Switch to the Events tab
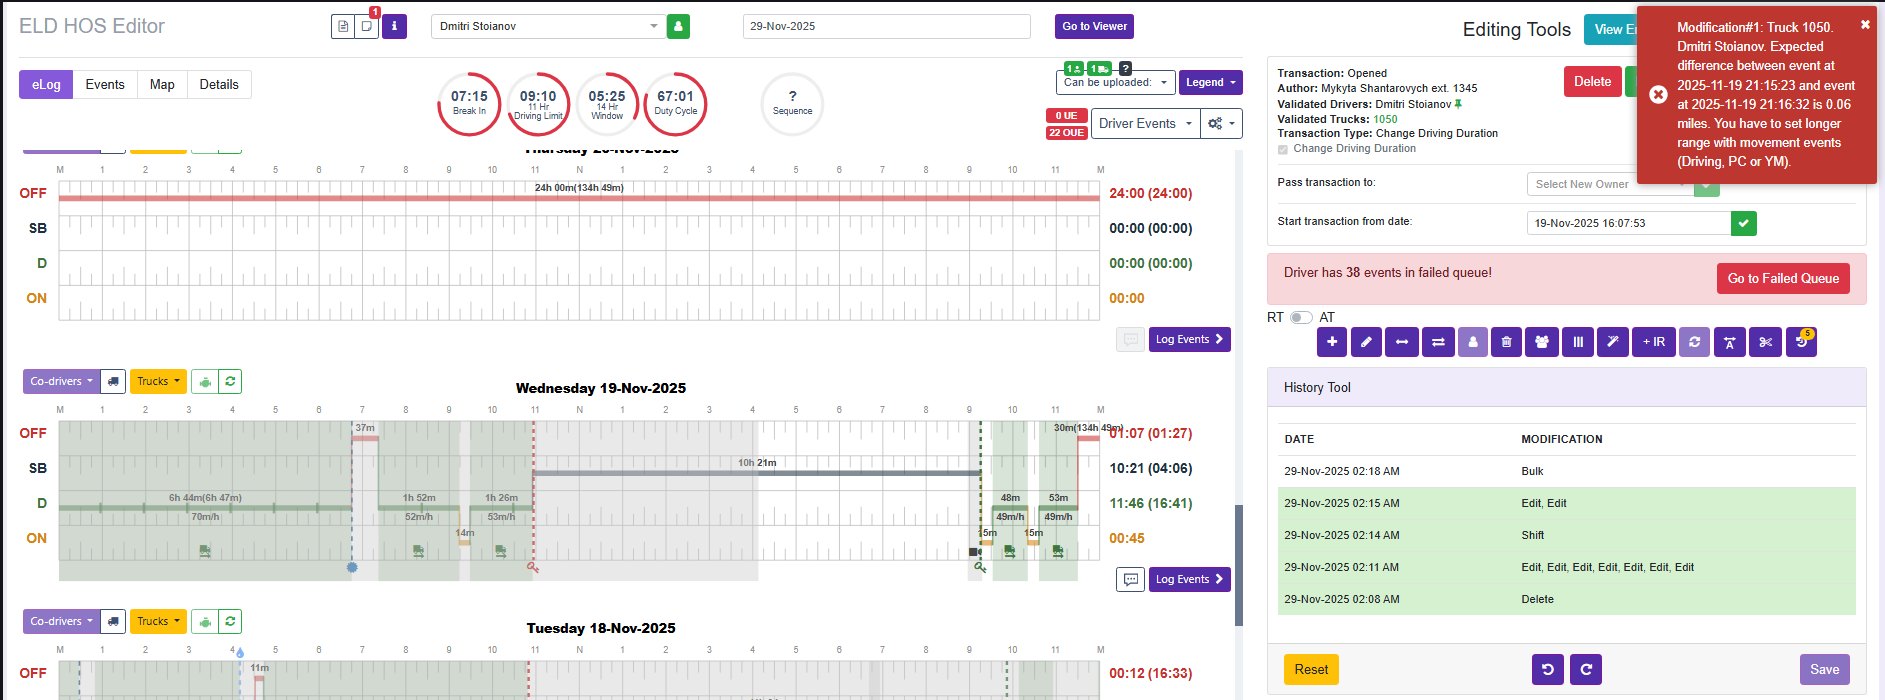The width and height of the screenshot is (1885, 700). 105,85
